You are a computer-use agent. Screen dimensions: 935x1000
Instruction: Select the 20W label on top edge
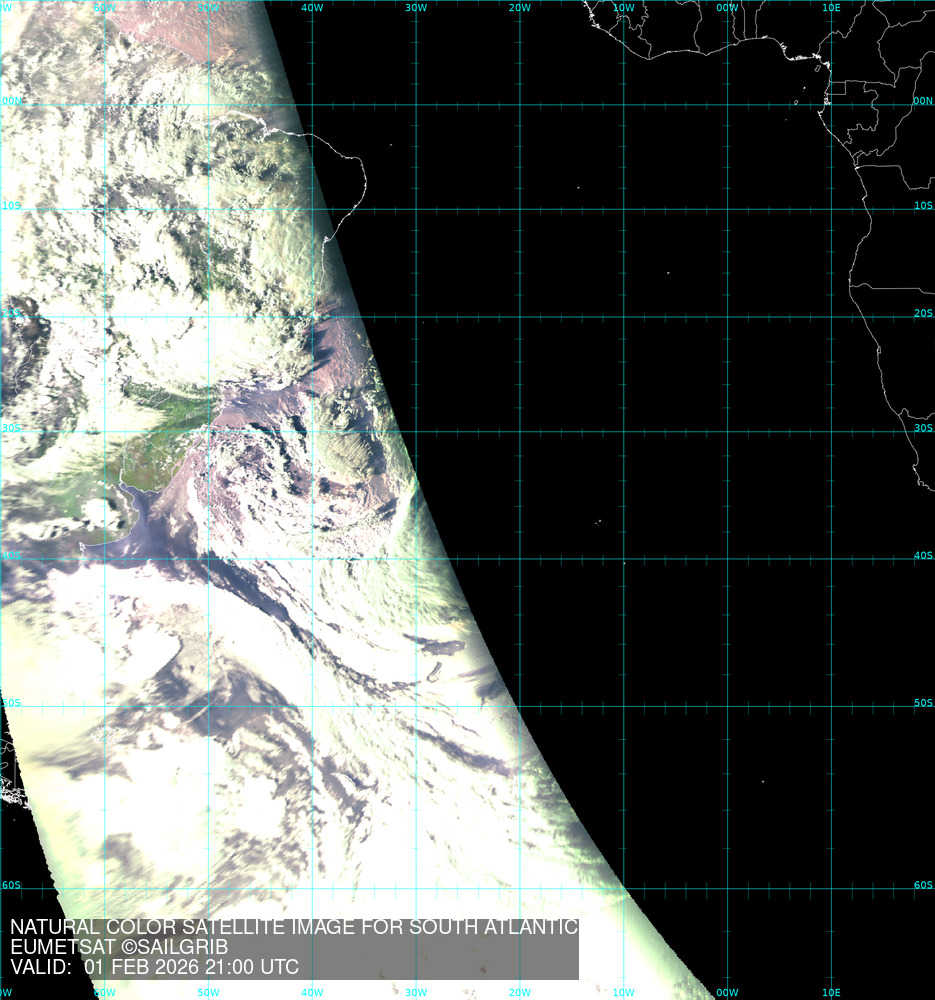pyautogui.click(x=519, y=7)
